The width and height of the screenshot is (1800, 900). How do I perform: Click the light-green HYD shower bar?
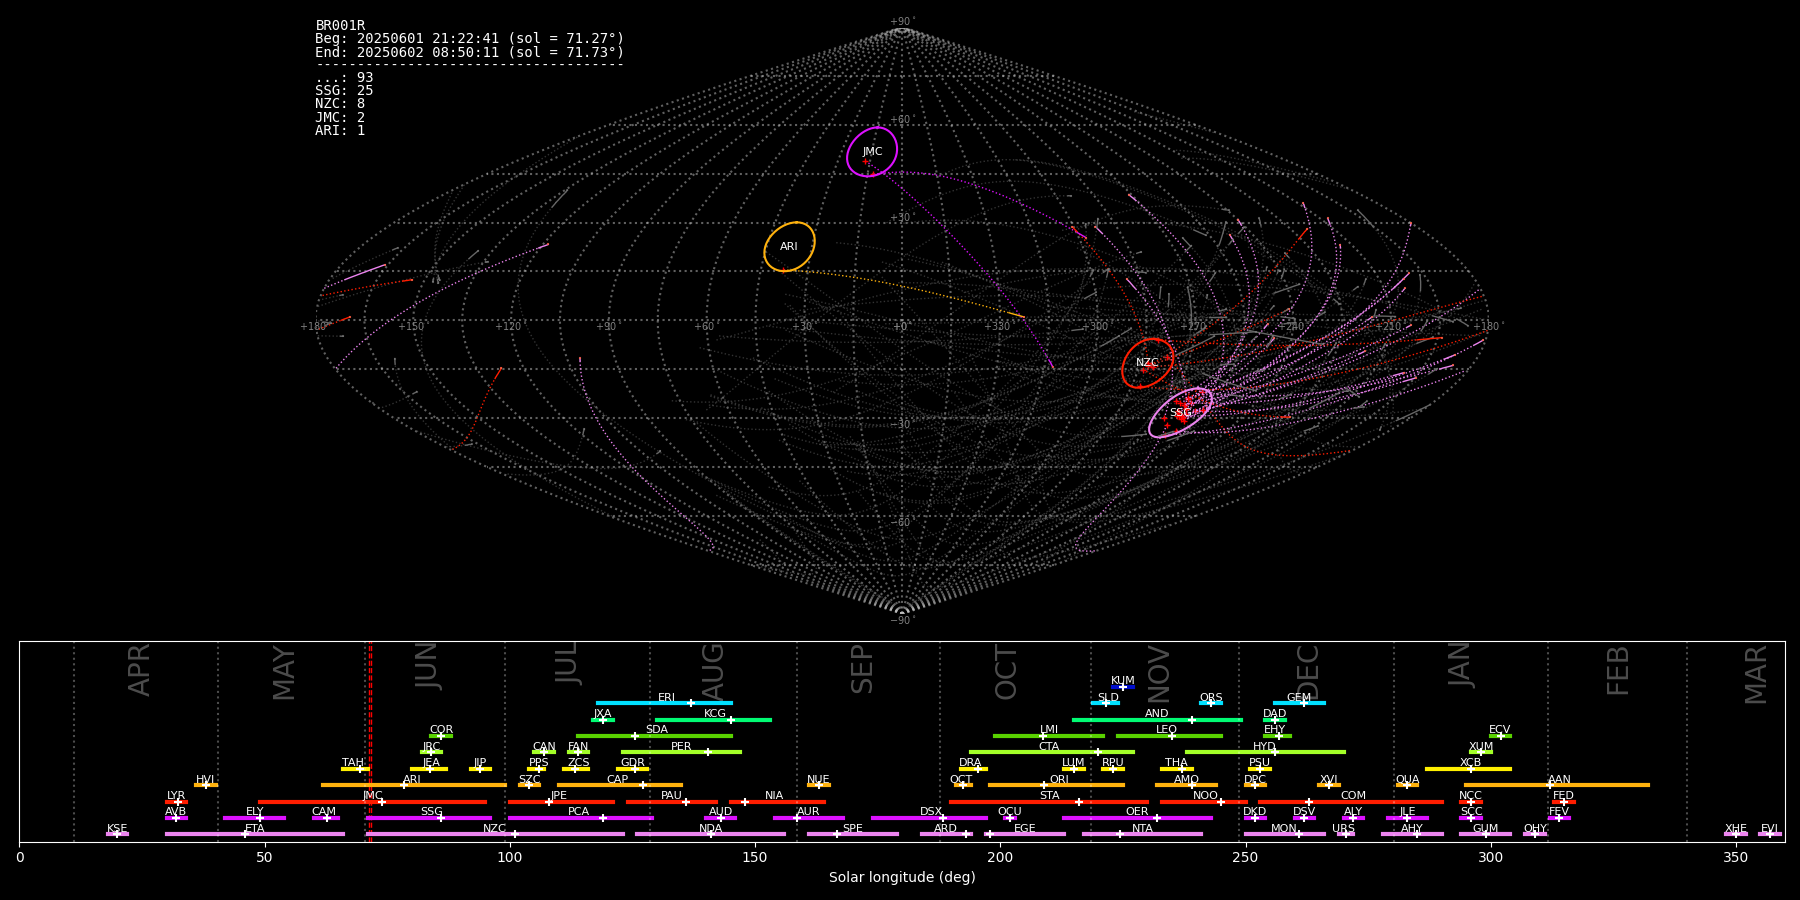(1265, 752)
